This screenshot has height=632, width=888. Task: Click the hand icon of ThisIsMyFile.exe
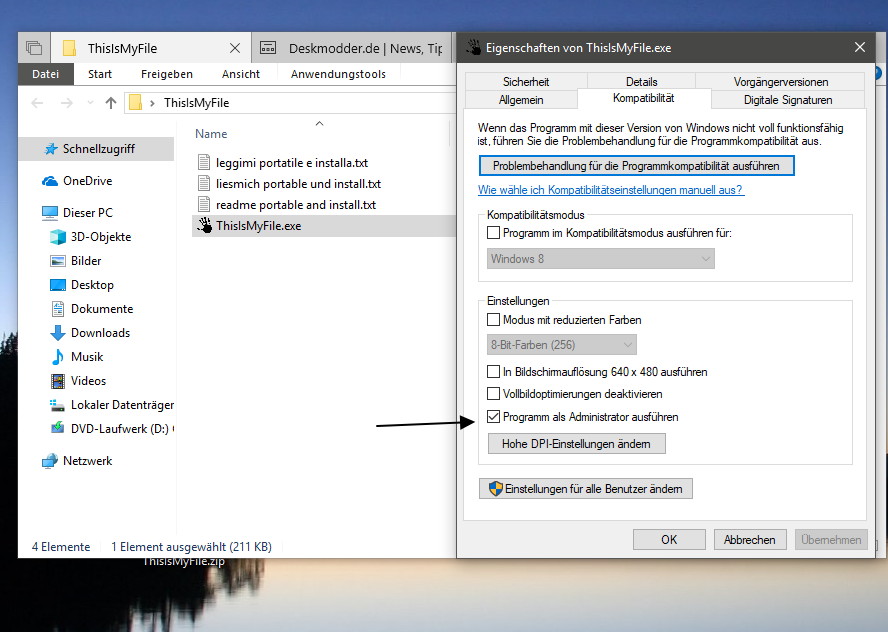[x=204, y=225]
